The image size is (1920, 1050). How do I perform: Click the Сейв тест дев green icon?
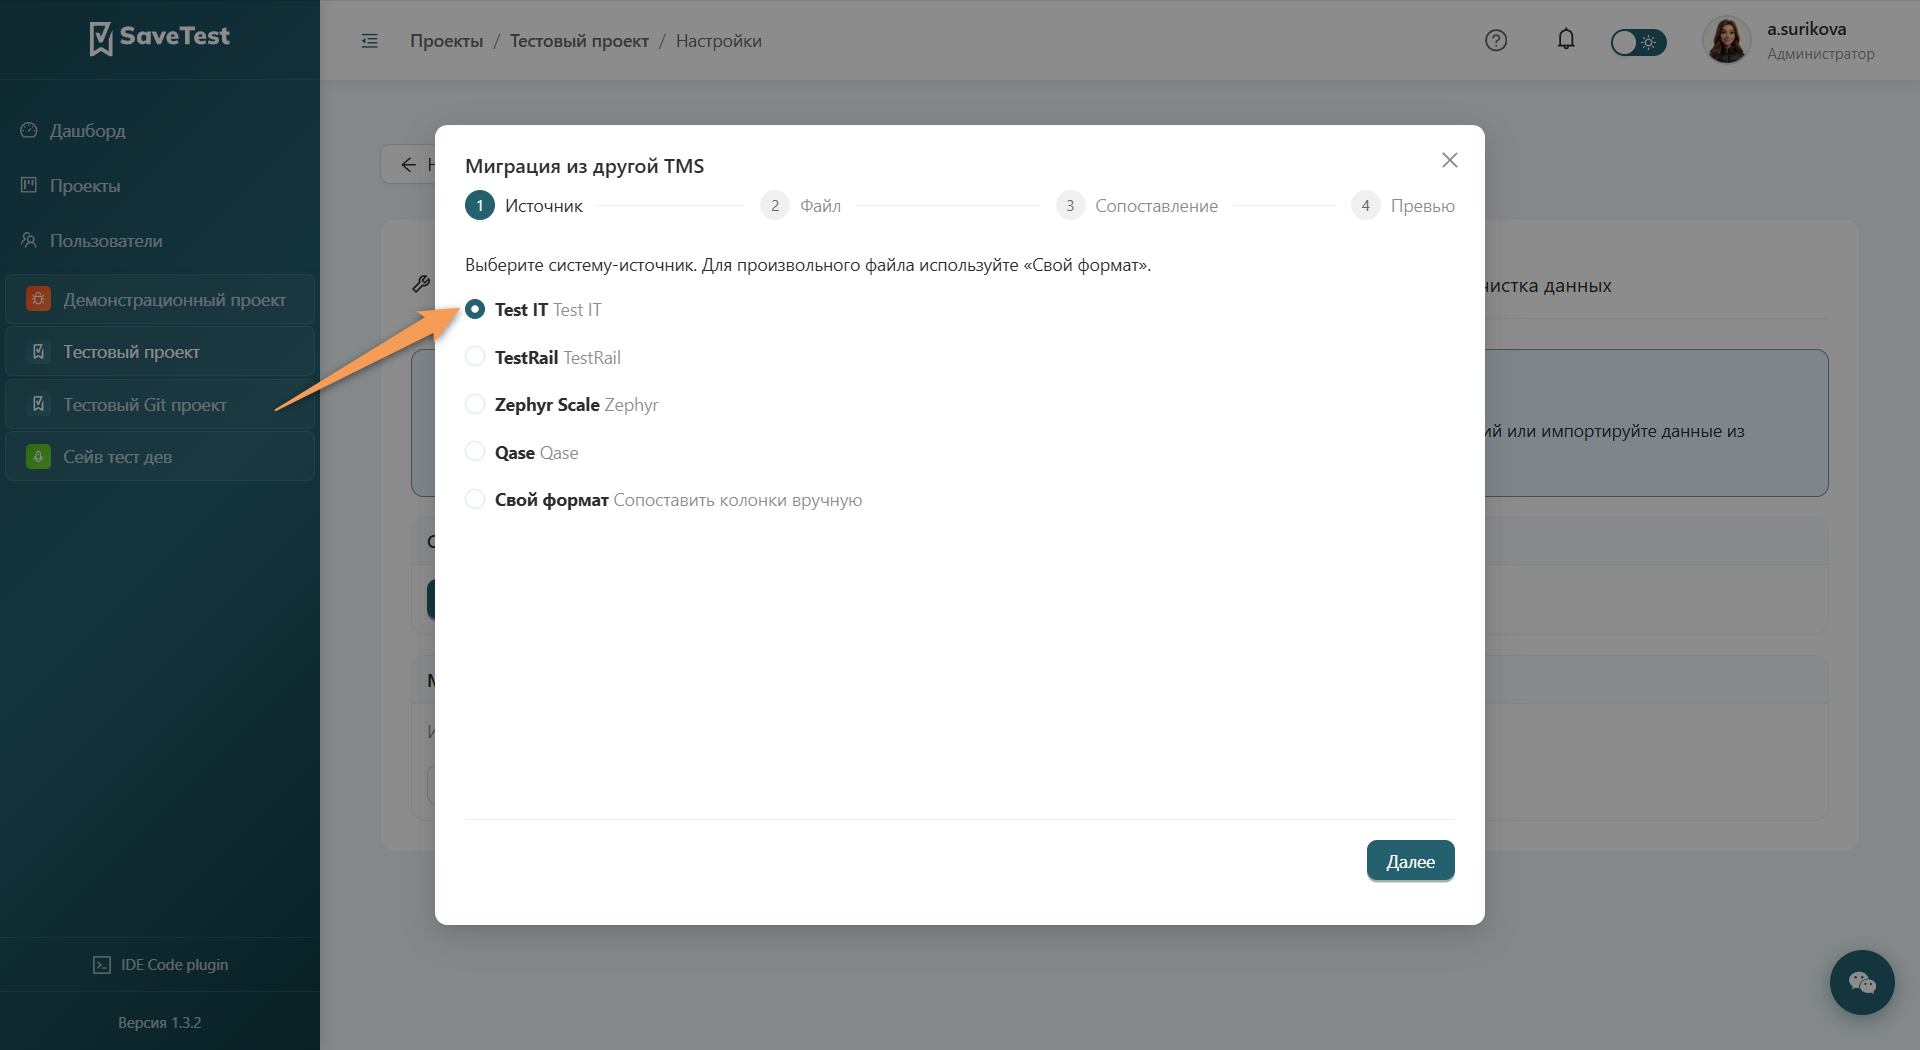38,456
